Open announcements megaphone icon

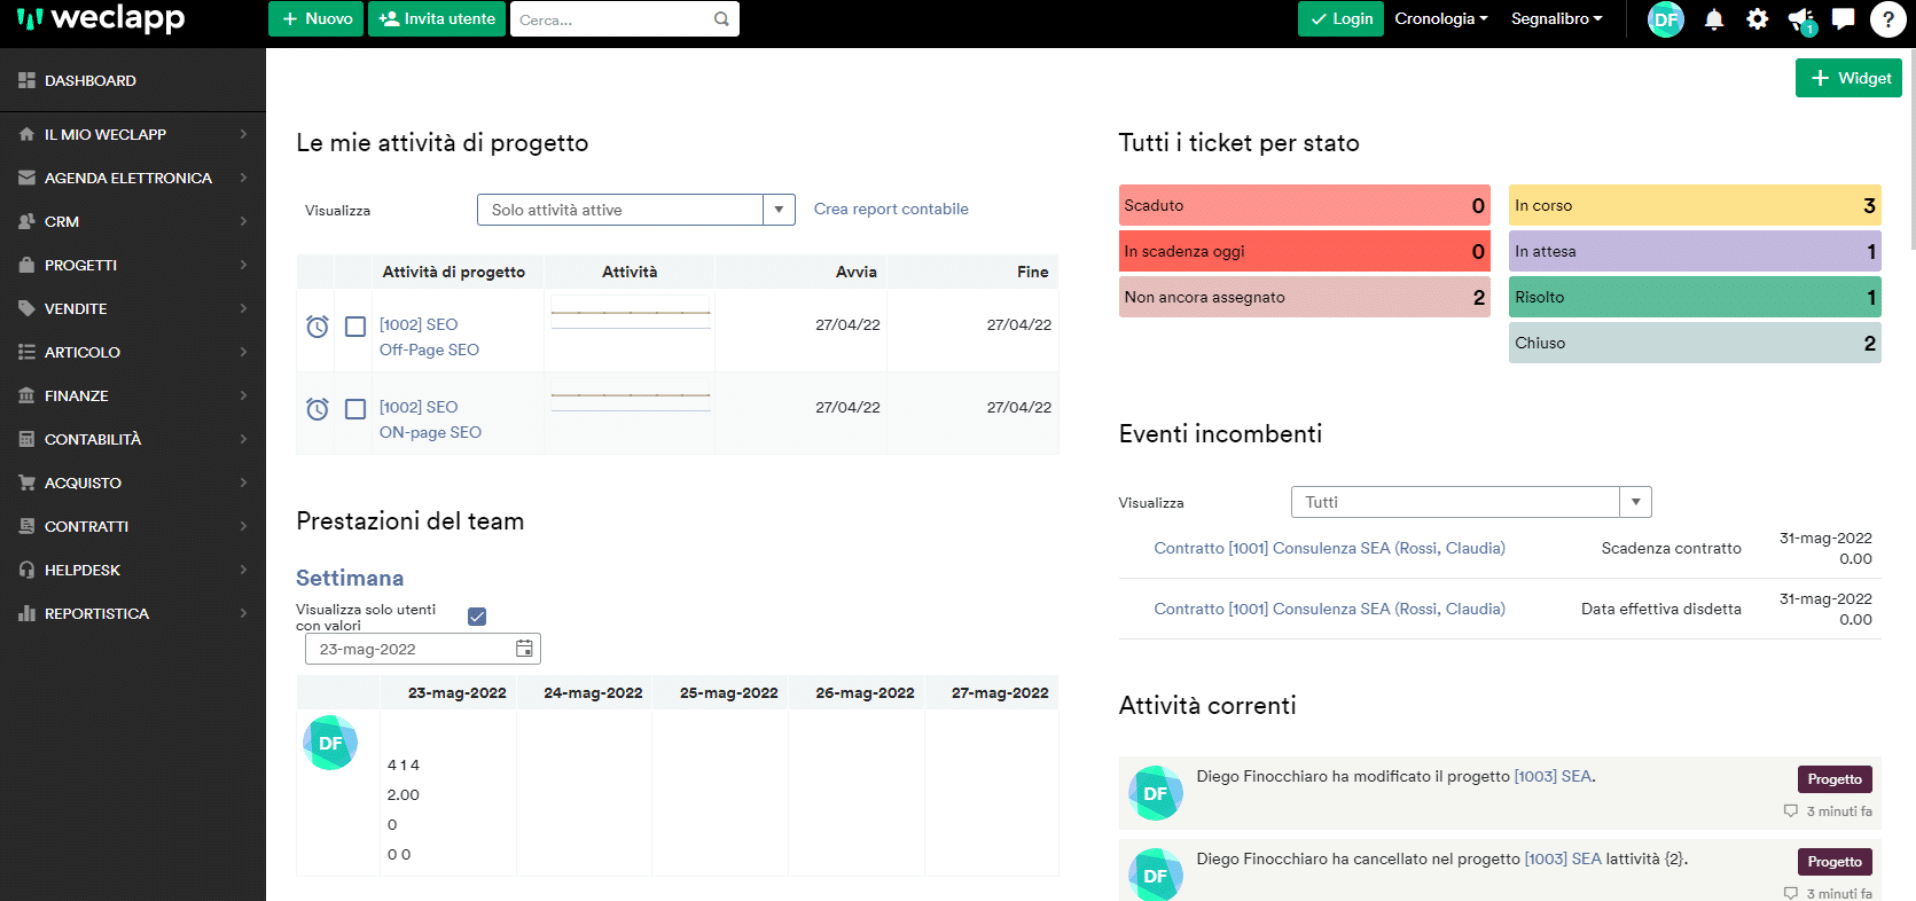coord(1802,20)
